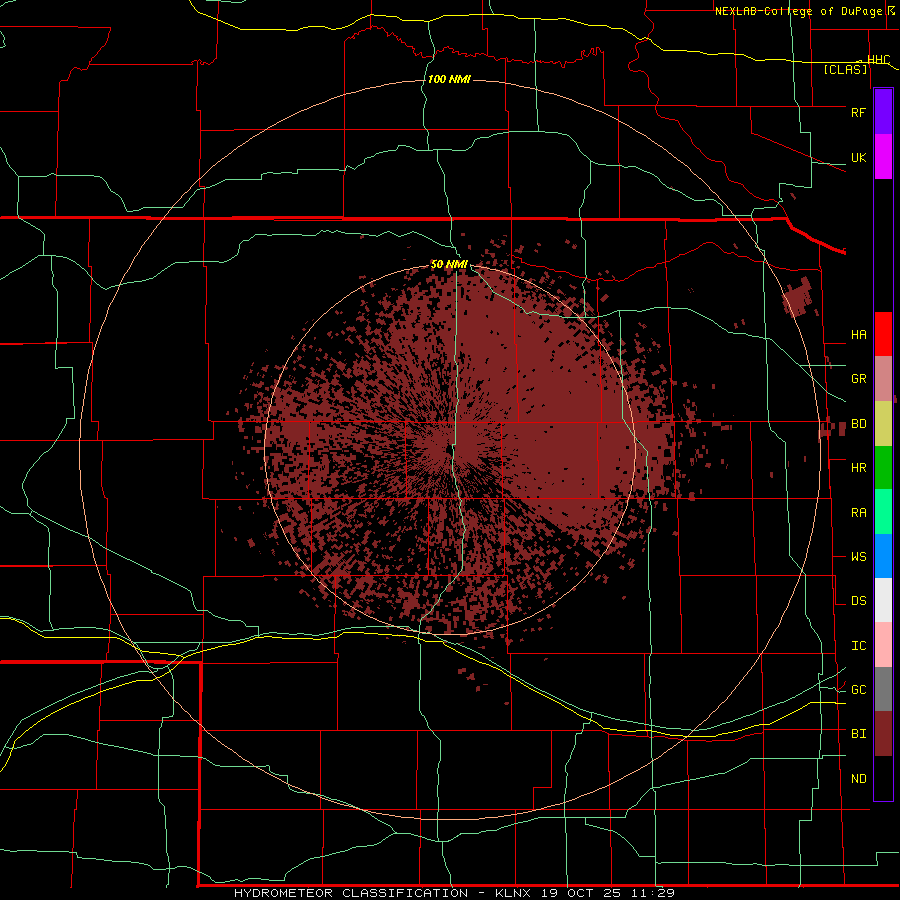Viewport: 900px width, 900px height.
Task: Click the 50 NMI range ring label
Action: click(449, 265)
